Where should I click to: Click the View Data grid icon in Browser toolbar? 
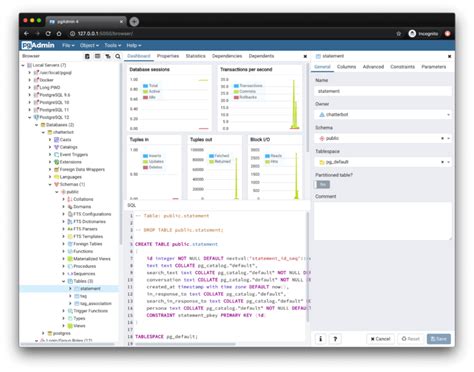pyautogui.click(x=98, y=56)
